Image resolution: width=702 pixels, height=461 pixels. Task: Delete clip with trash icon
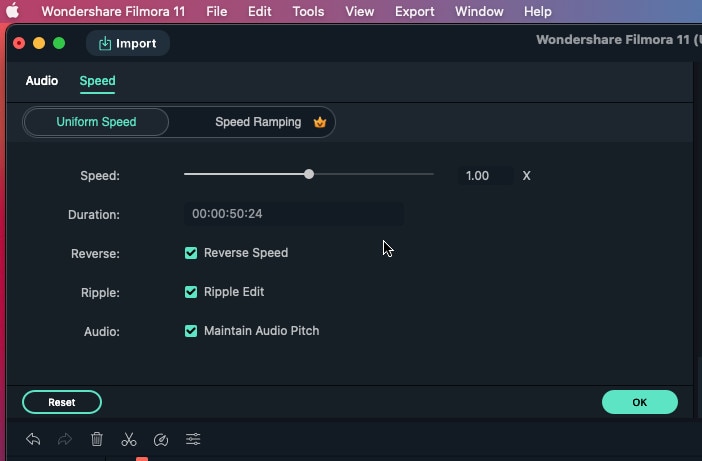pyautogui.click(x=97, y=439)
